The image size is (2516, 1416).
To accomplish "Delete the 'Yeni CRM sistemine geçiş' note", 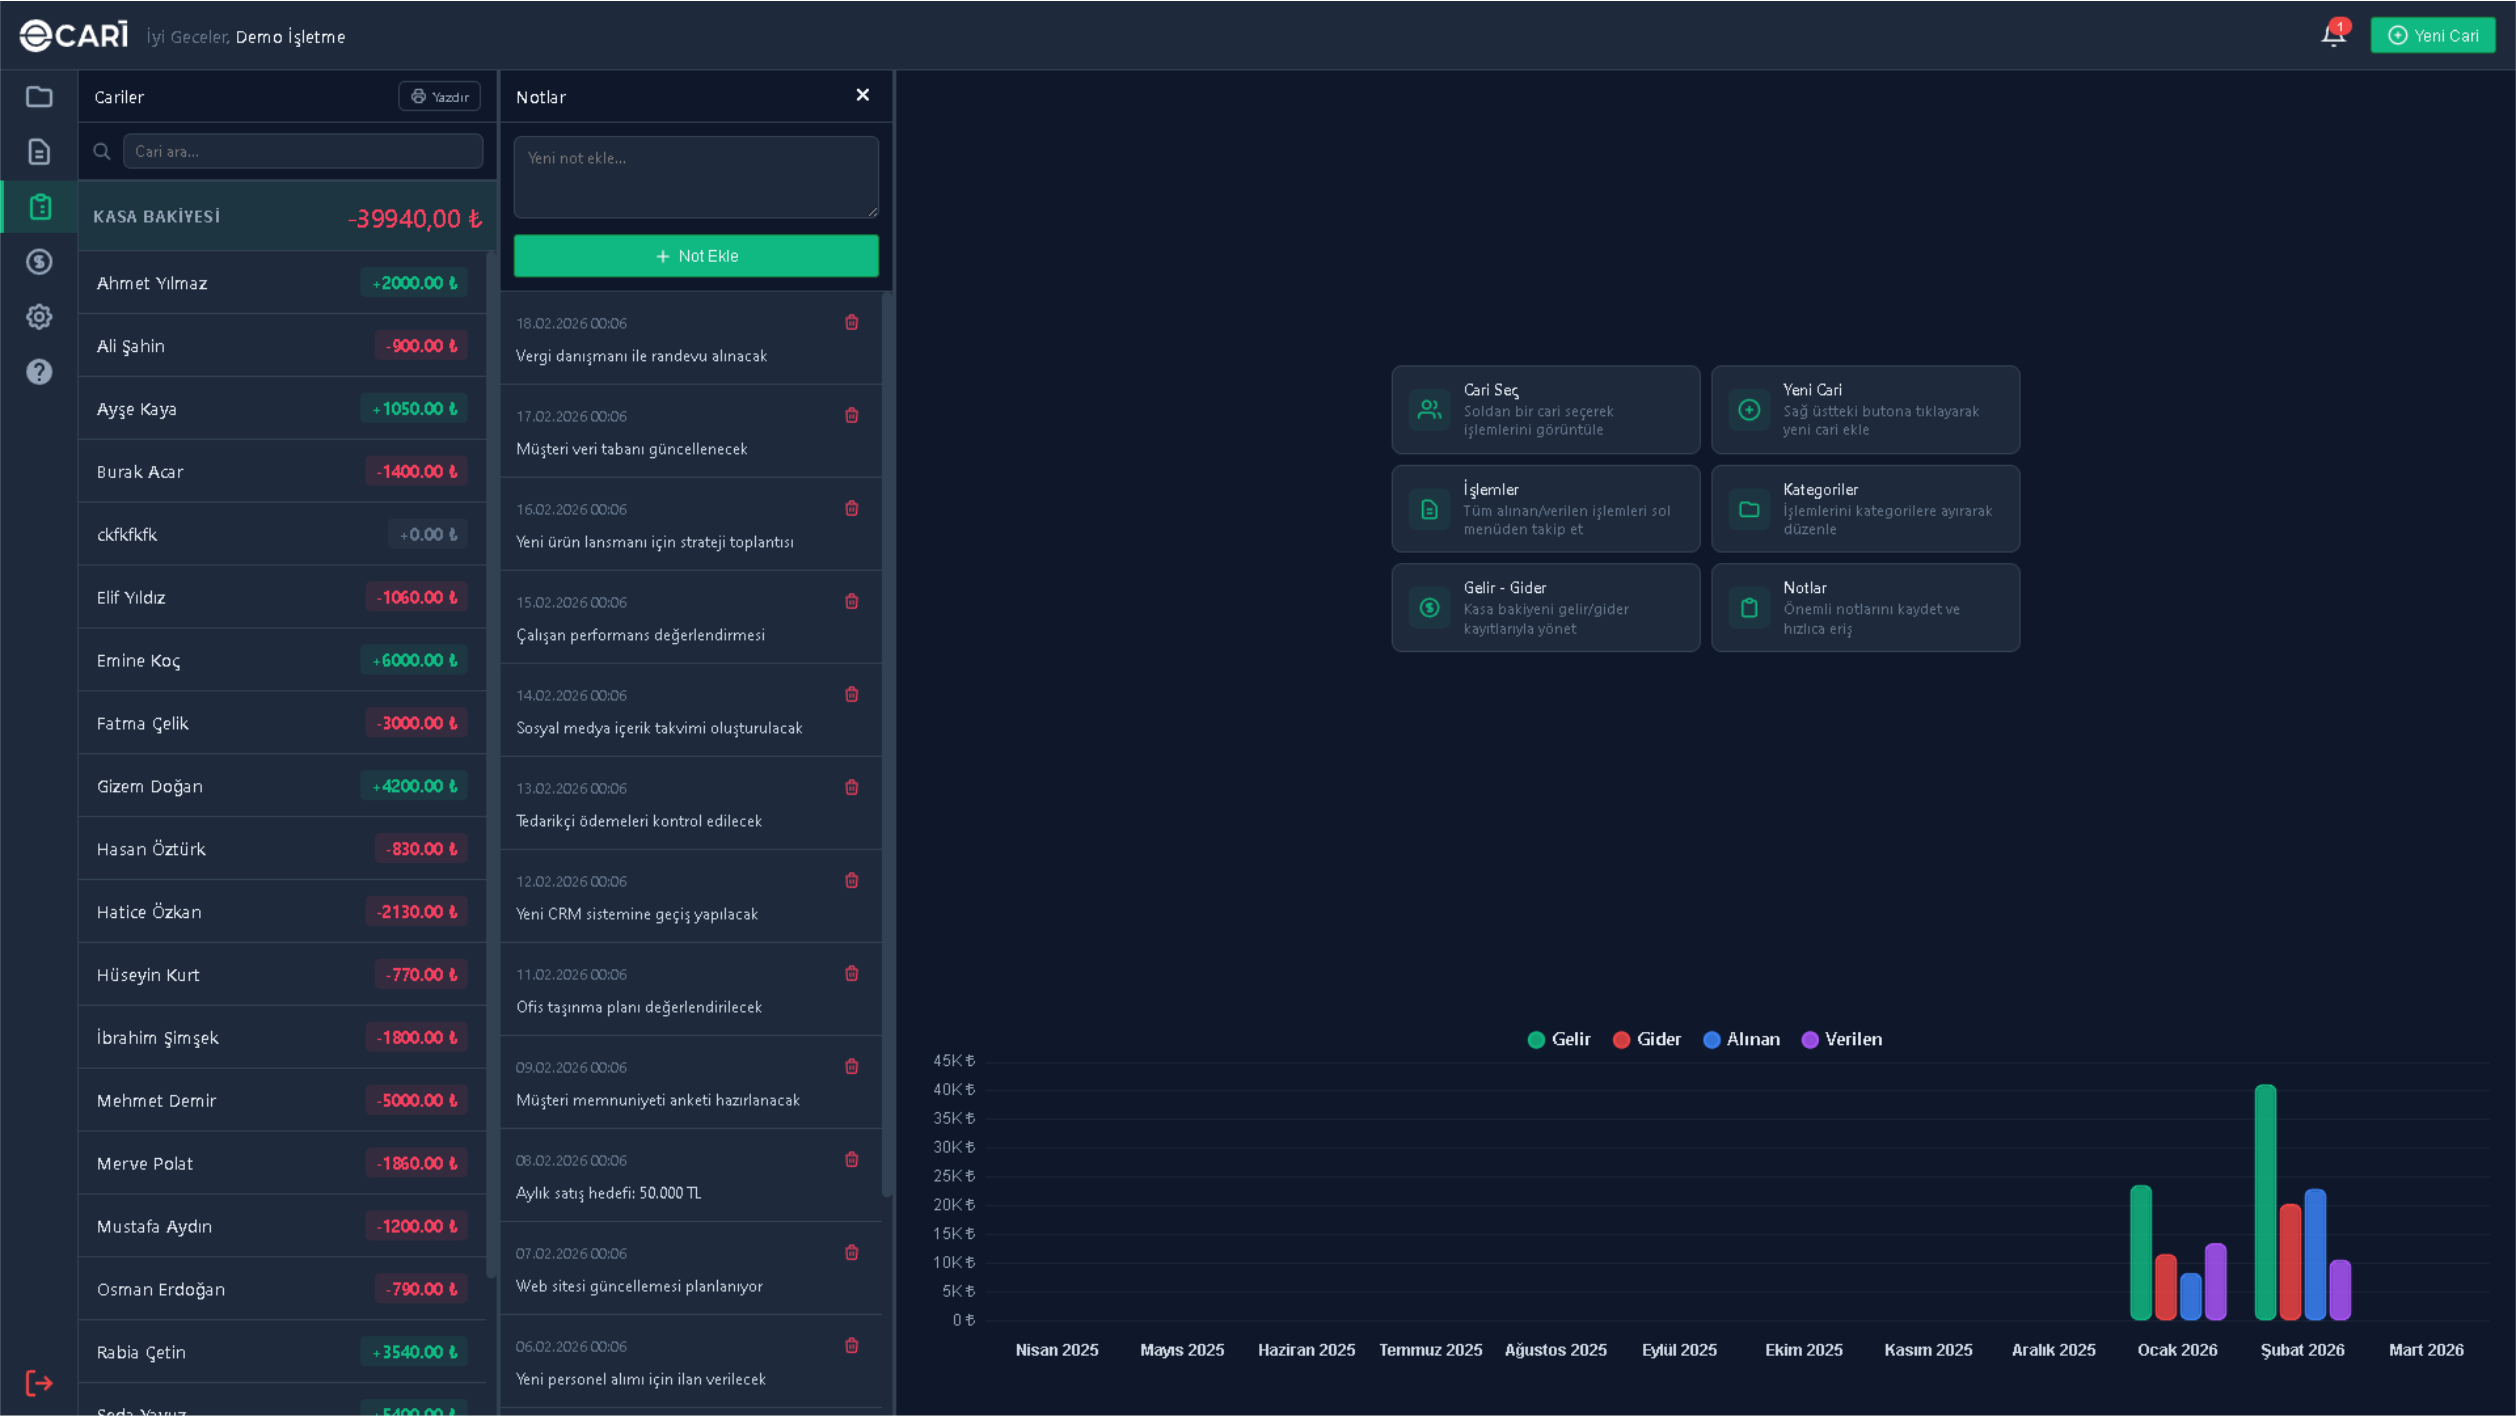I will (852, 880).
